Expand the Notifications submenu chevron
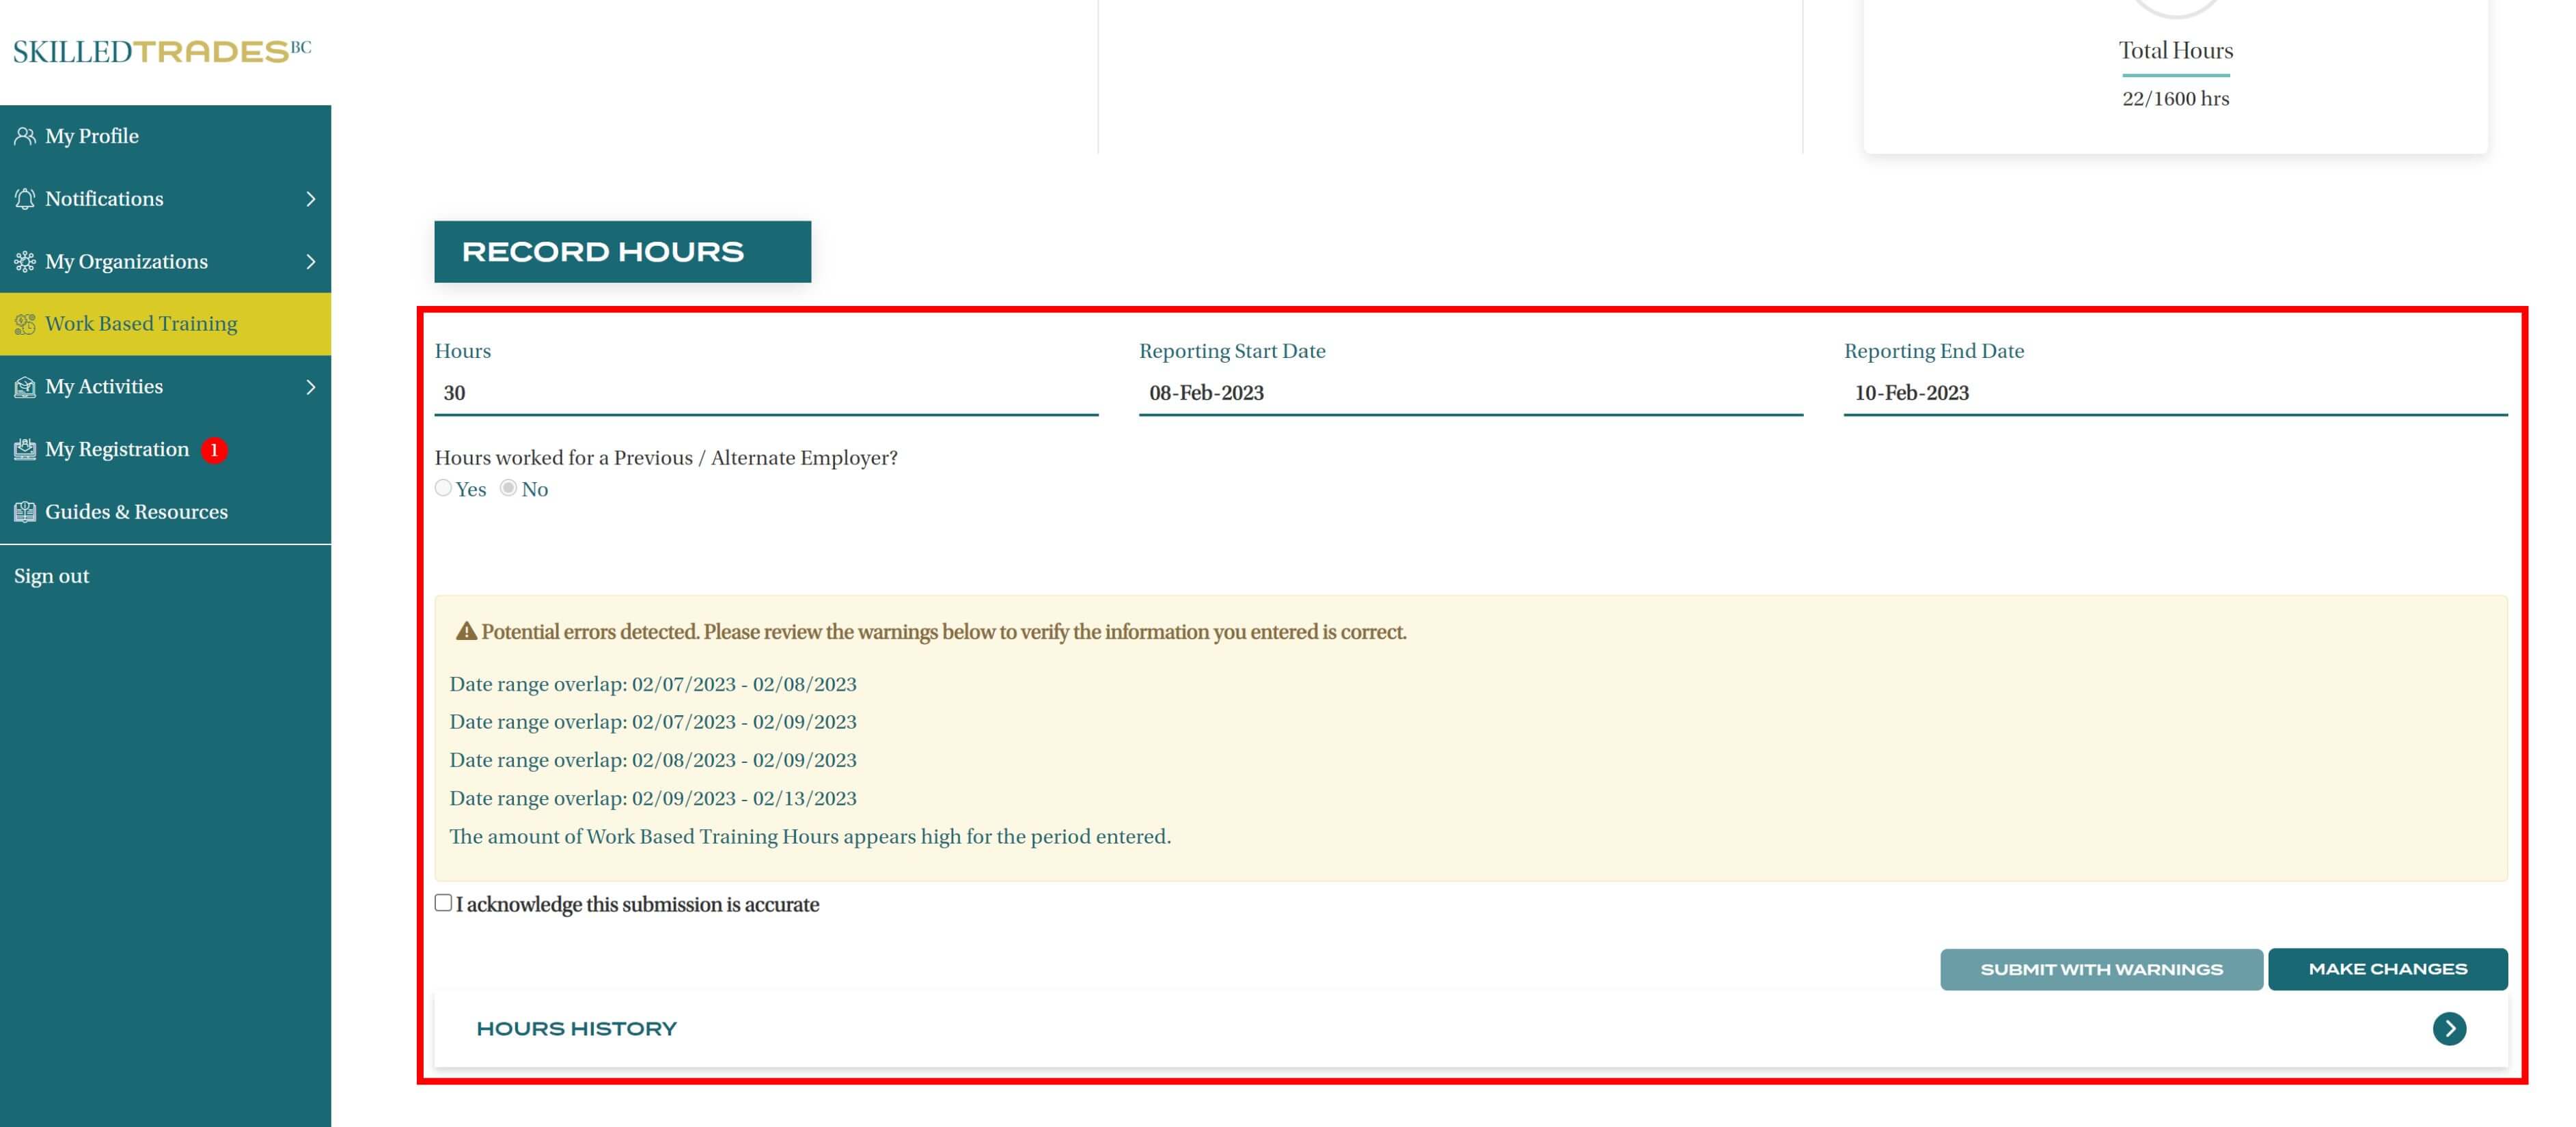Screen dimensions: 2576x1127 click(x=311, y=199)
